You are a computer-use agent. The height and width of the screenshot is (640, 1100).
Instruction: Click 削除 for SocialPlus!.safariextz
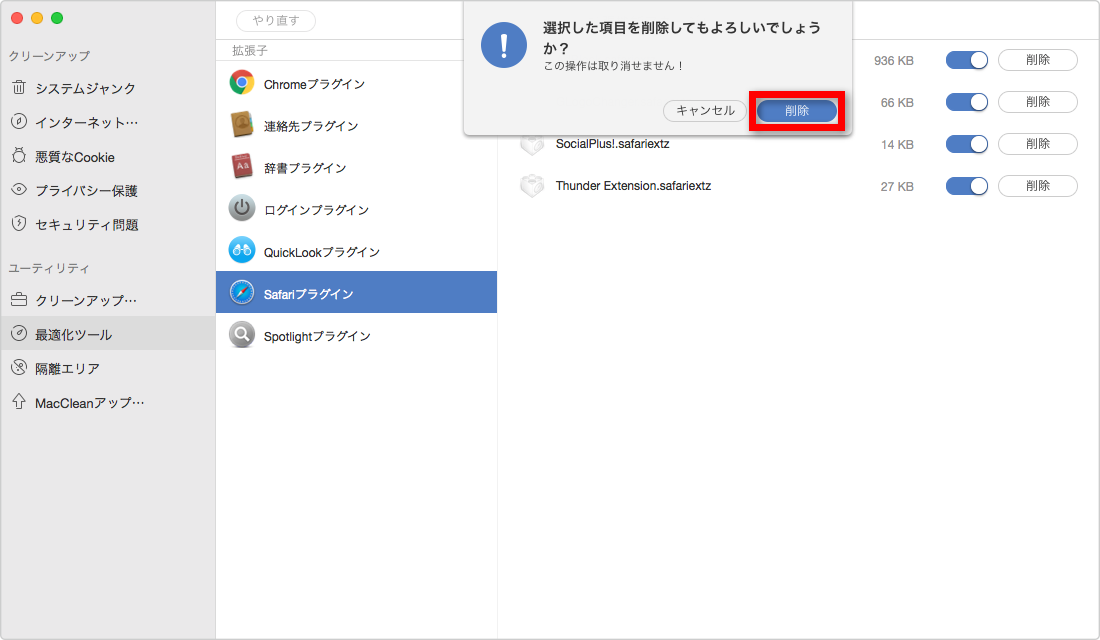(x=1038, y=144)
